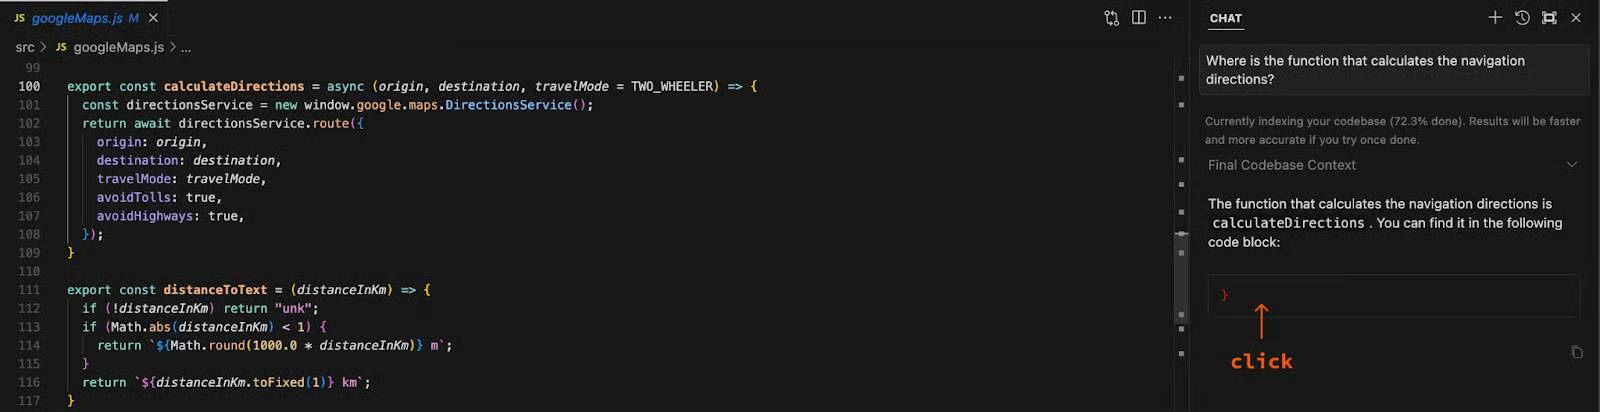
Task: Switch to the CHAT panel tab
Action: 1225,18
